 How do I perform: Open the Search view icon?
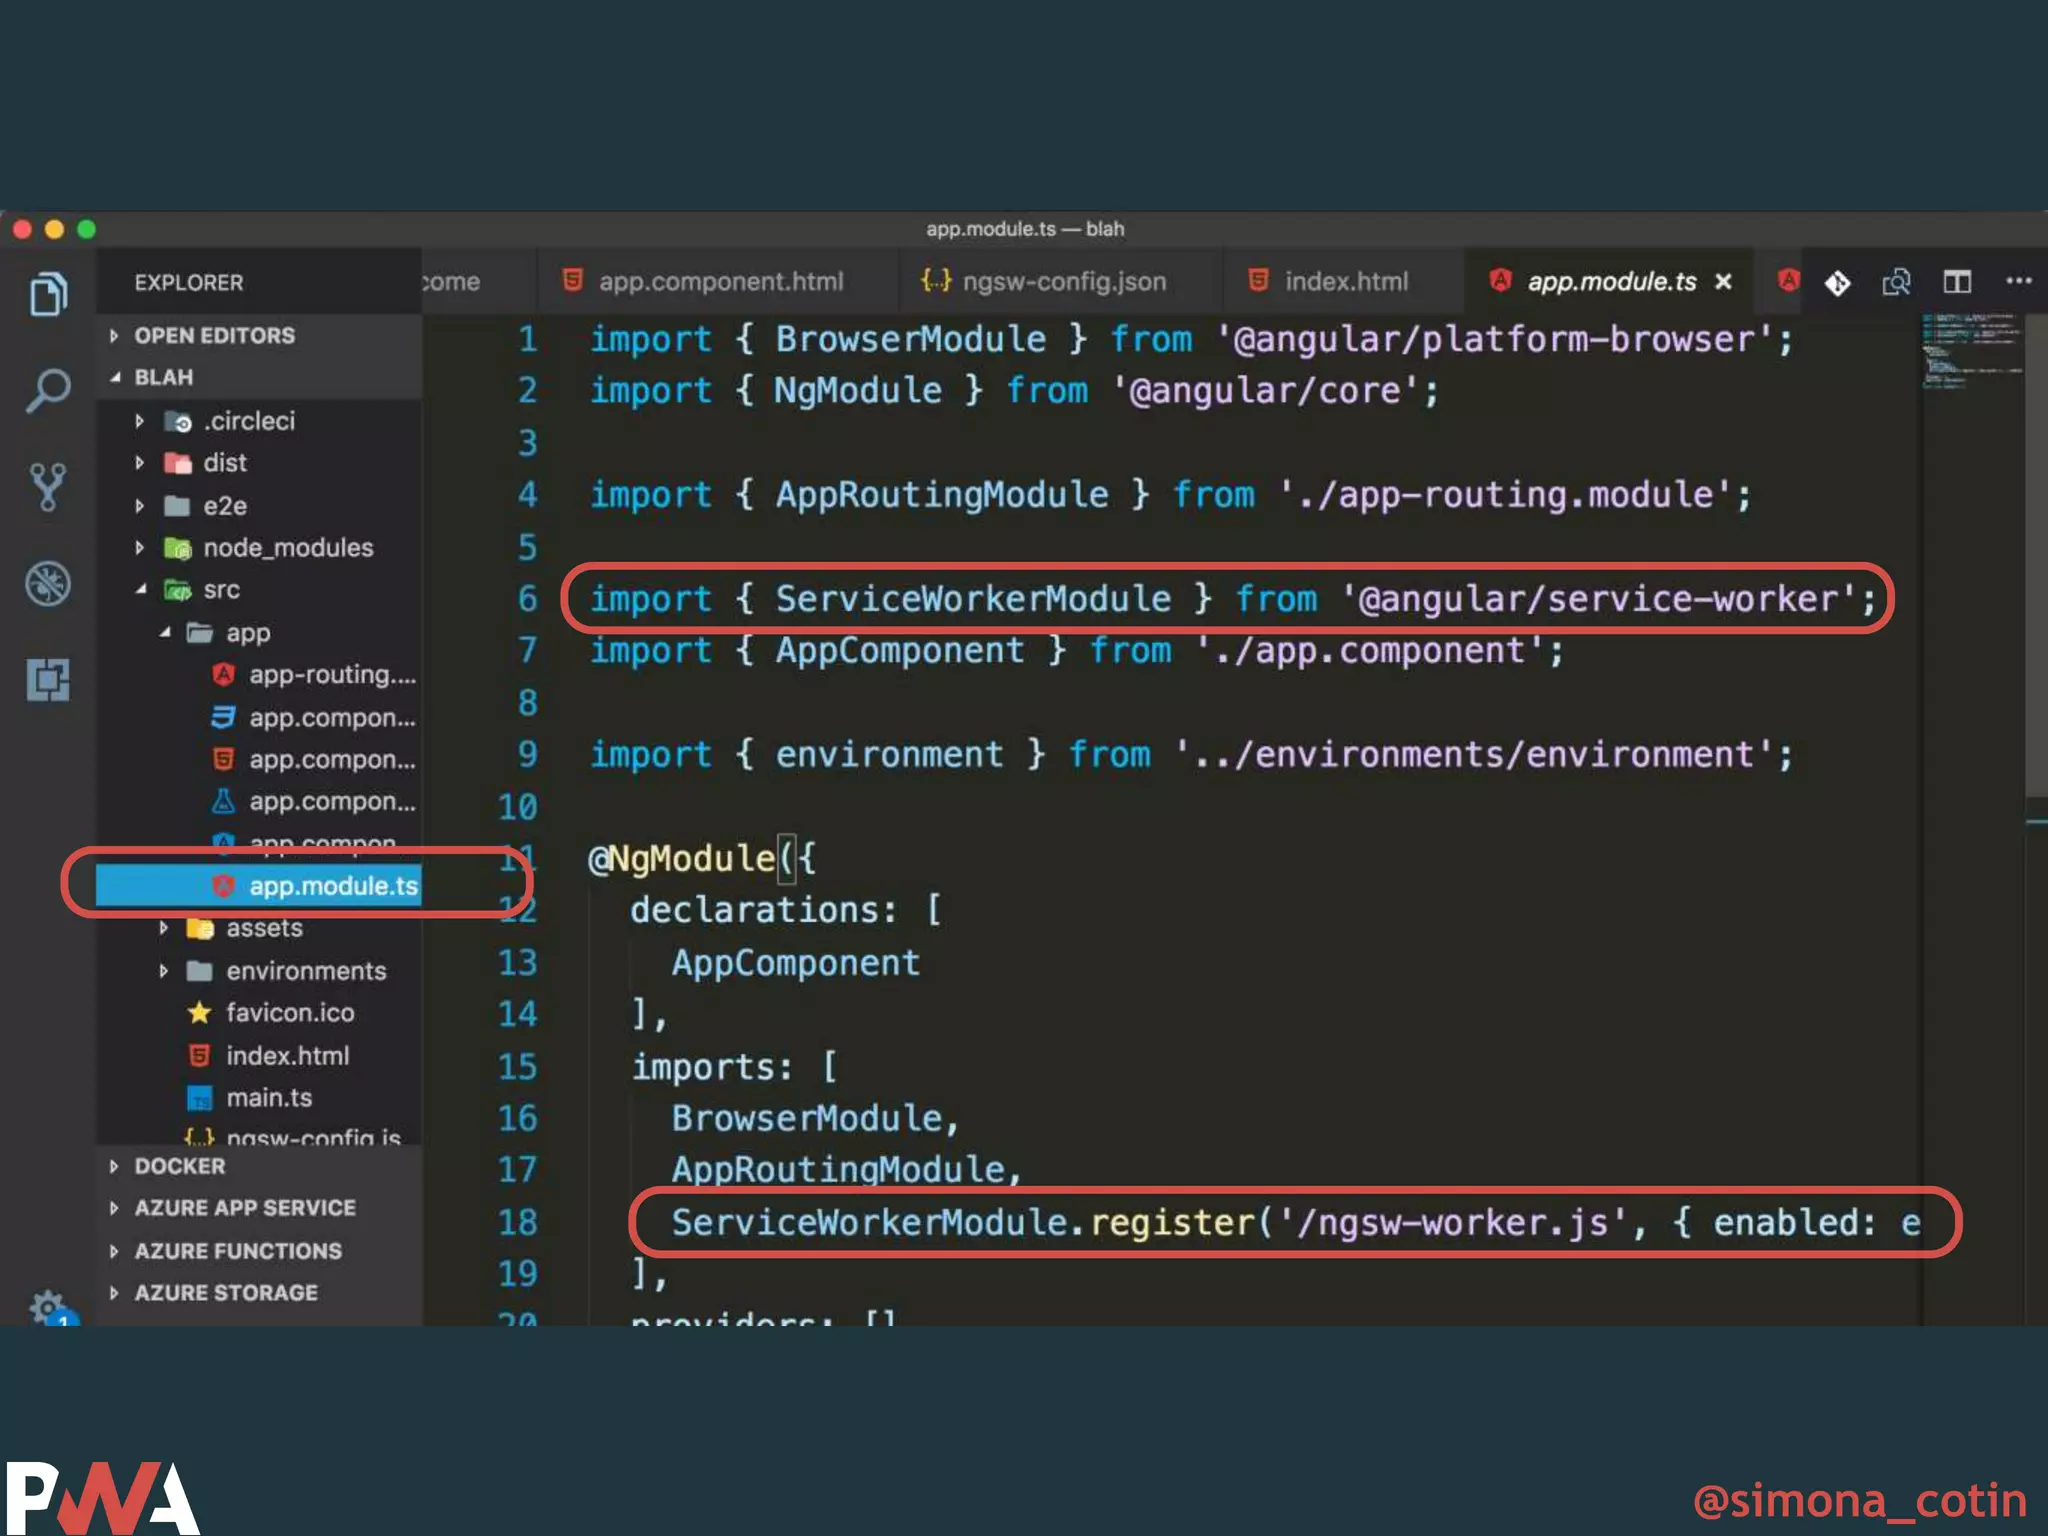click(48, 389)
